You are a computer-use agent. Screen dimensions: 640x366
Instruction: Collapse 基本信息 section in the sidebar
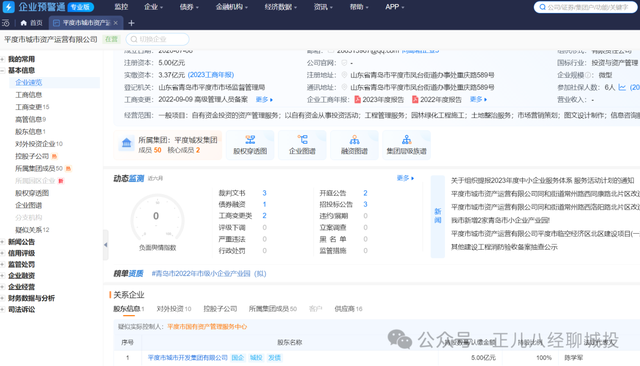tap(2, 70)
